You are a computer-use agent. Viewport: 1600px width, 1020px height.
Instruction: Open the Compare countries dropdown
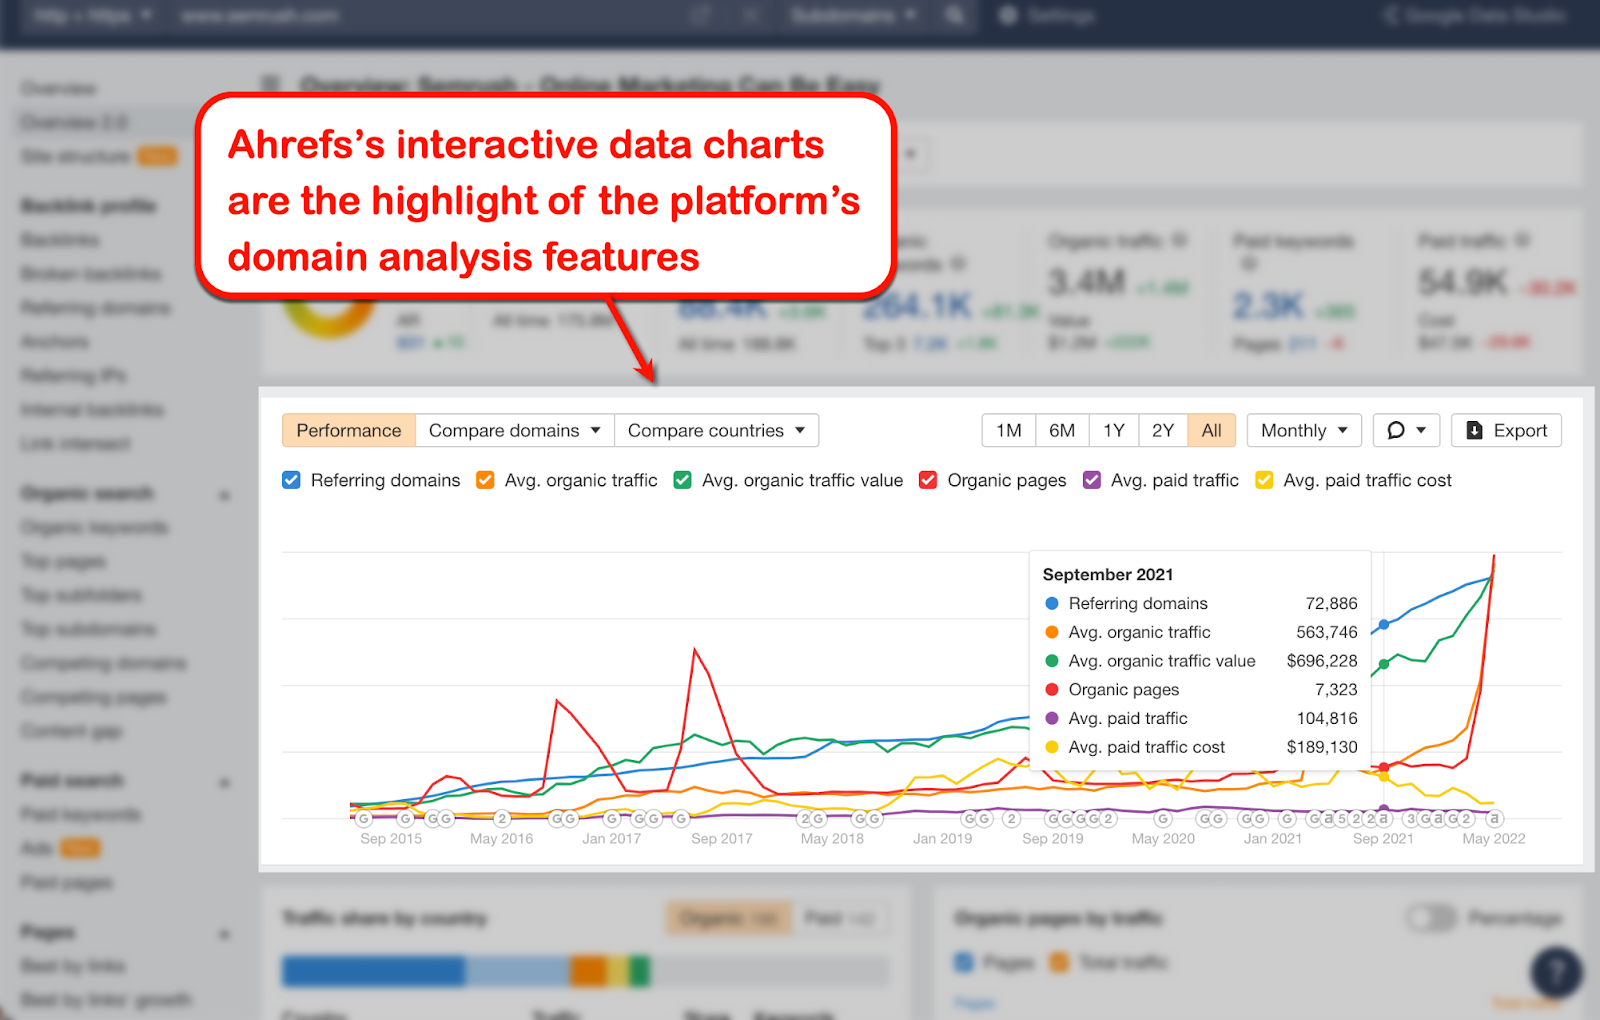(x=717, y=430)
